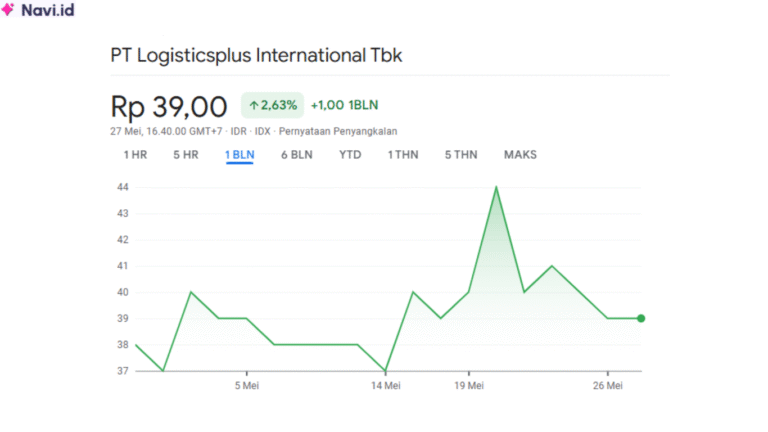Click the '44' y-axis value
This screenshot has width=768, height=432.
click(x=122, y=187)
